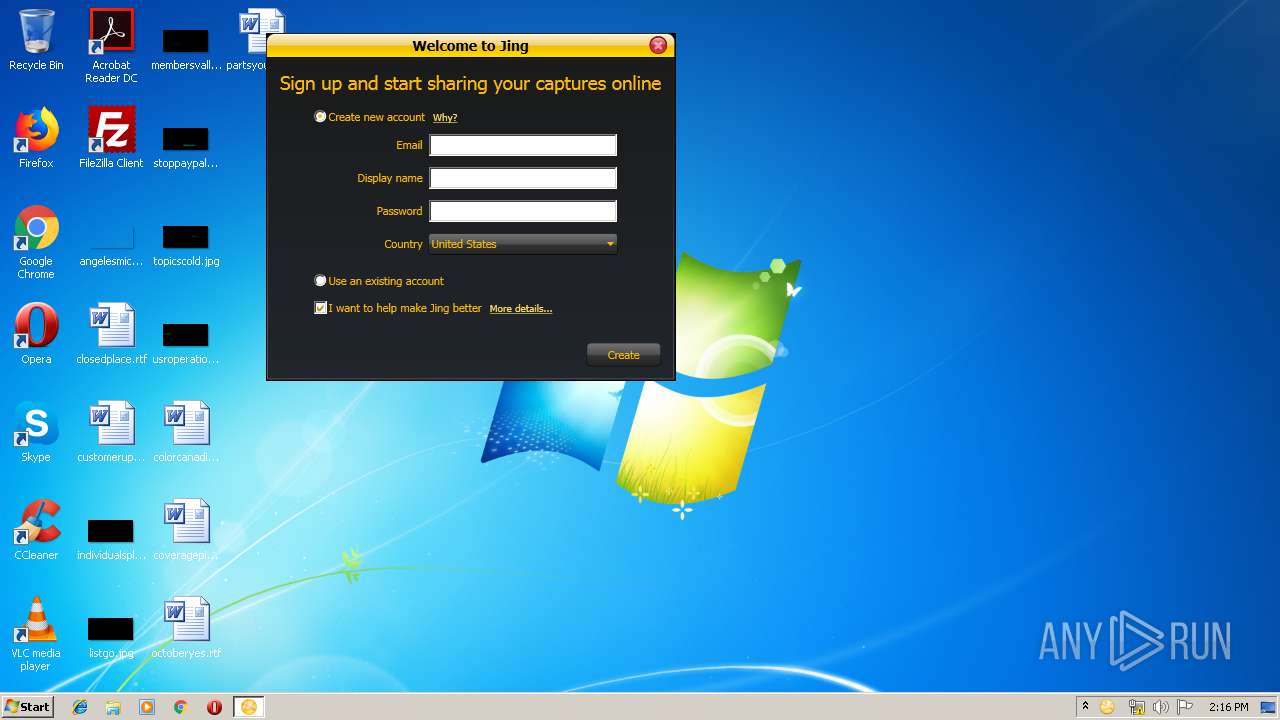This screenshot has height=720, width=1280.
Task: Open VLC media player desktop shortcut
Action: tap(36, 634)
